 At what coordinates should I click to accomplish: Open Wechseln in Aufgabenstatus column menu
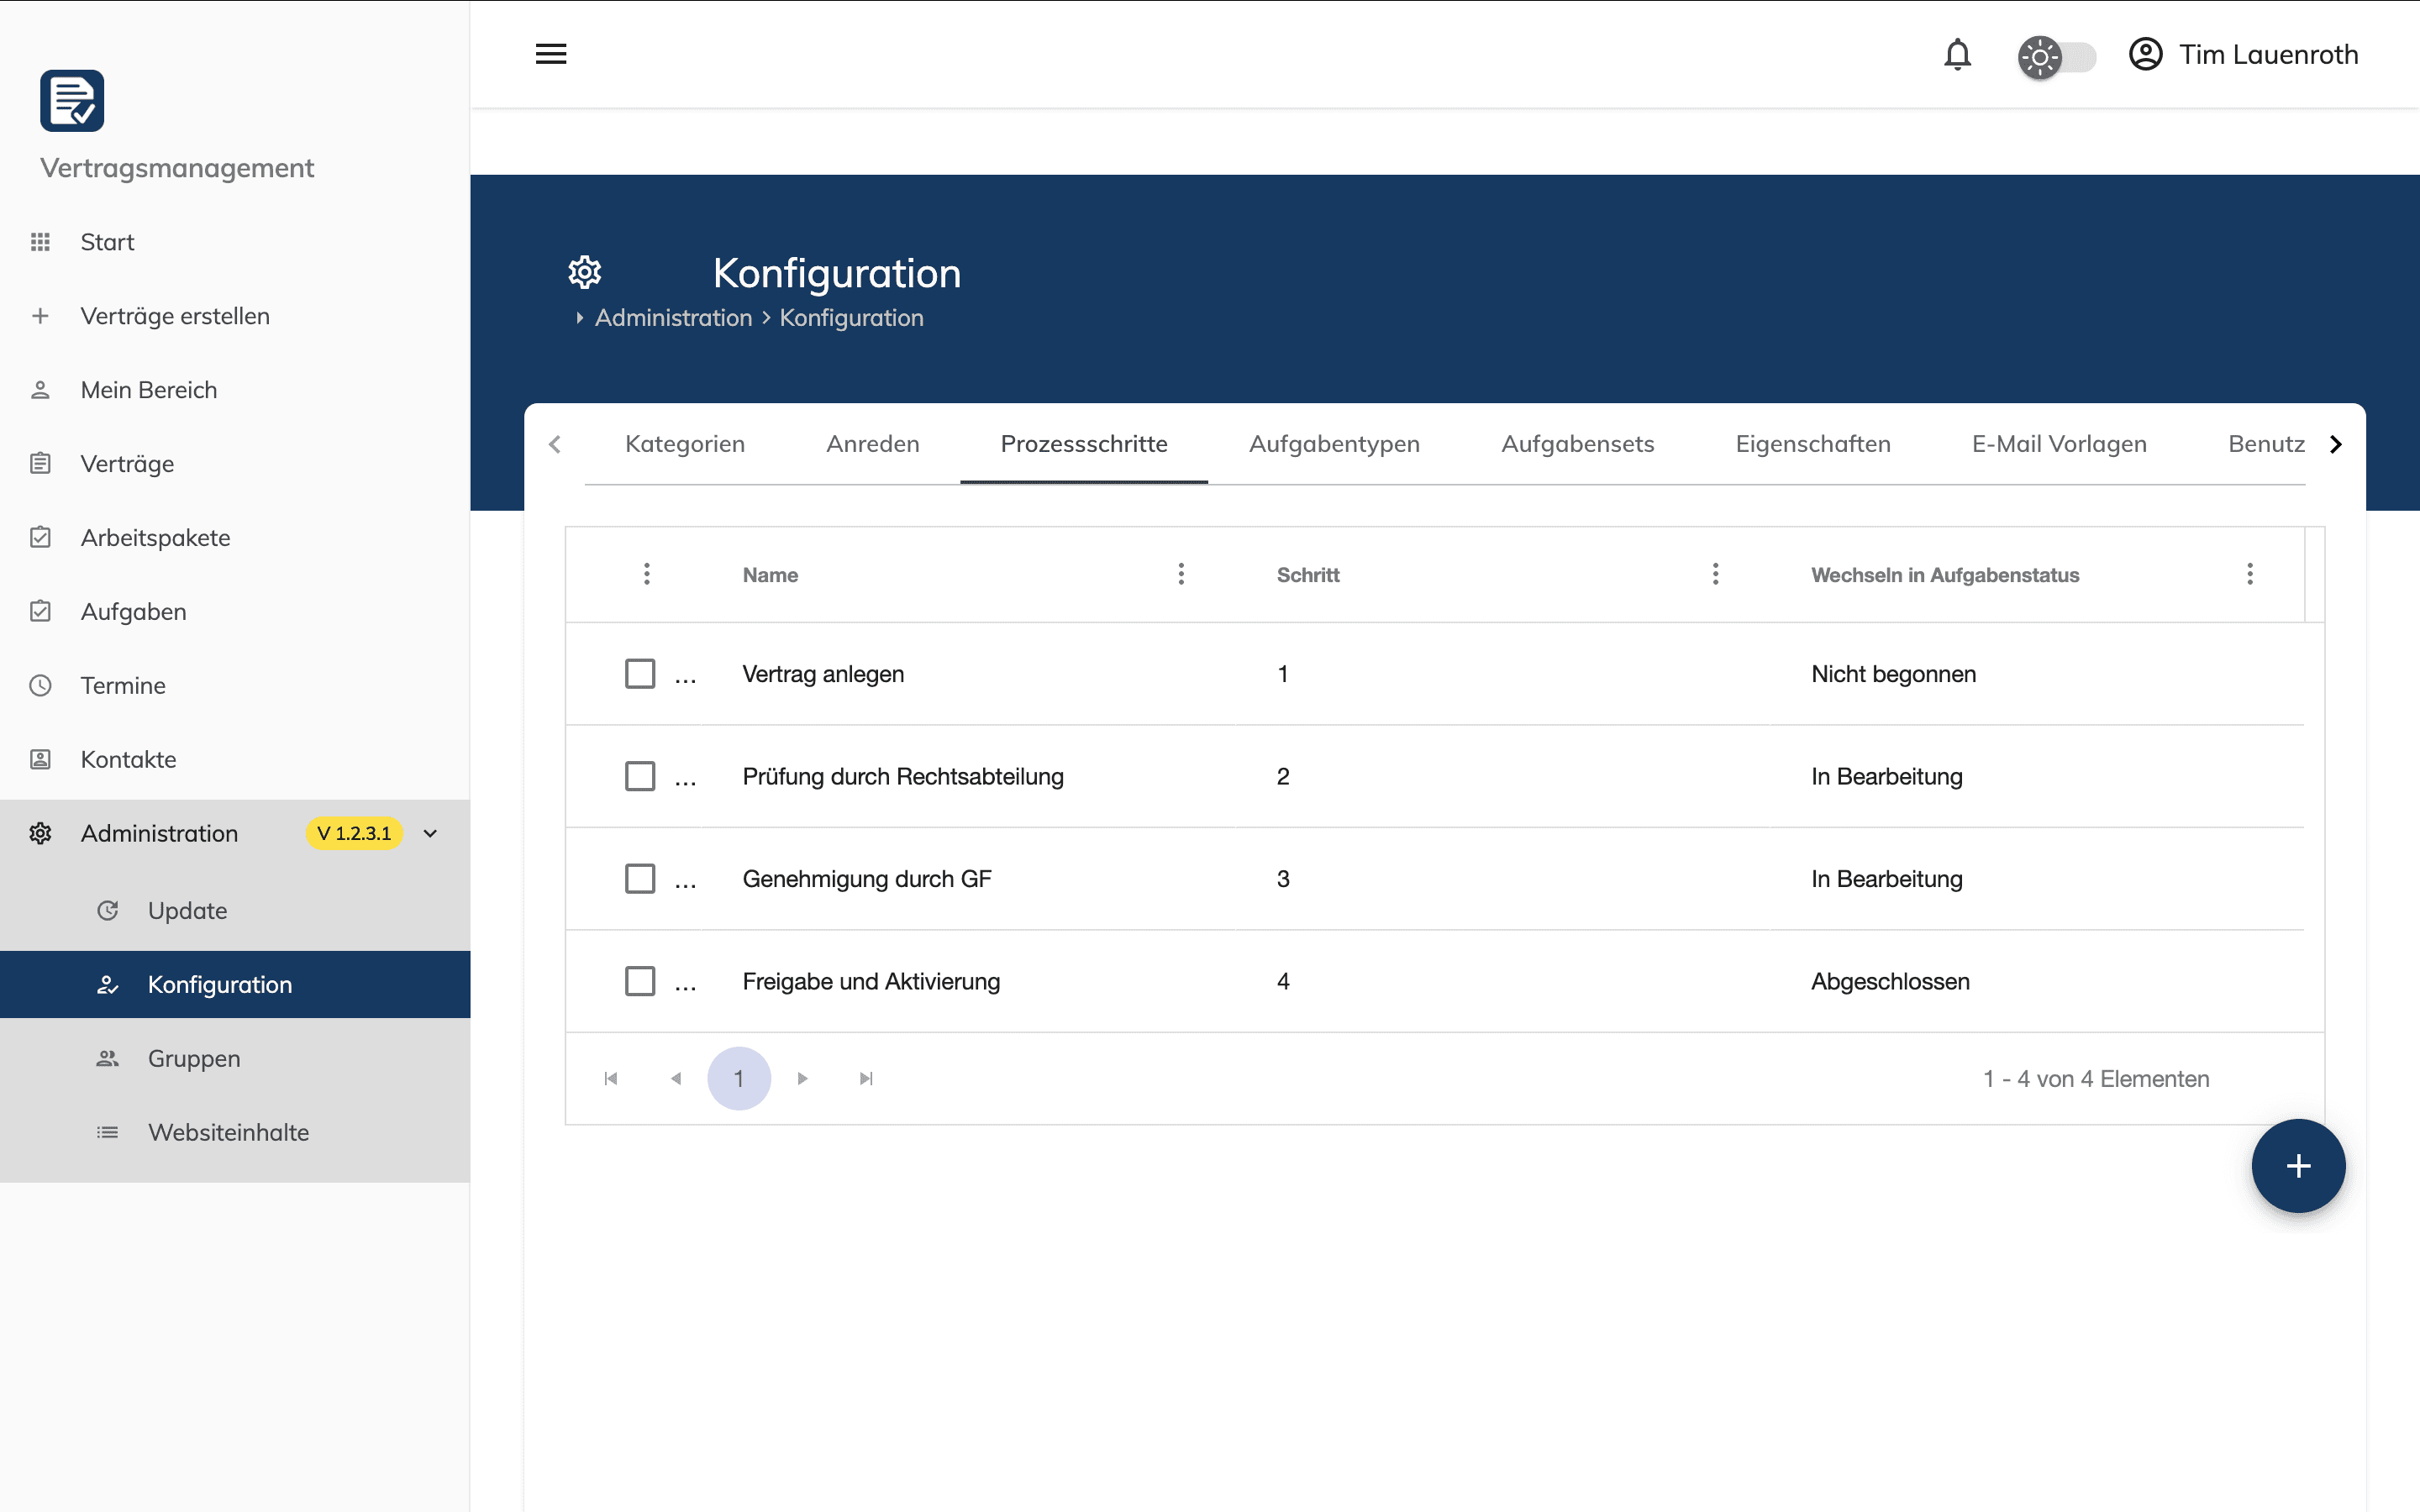tap(2250, 574)
